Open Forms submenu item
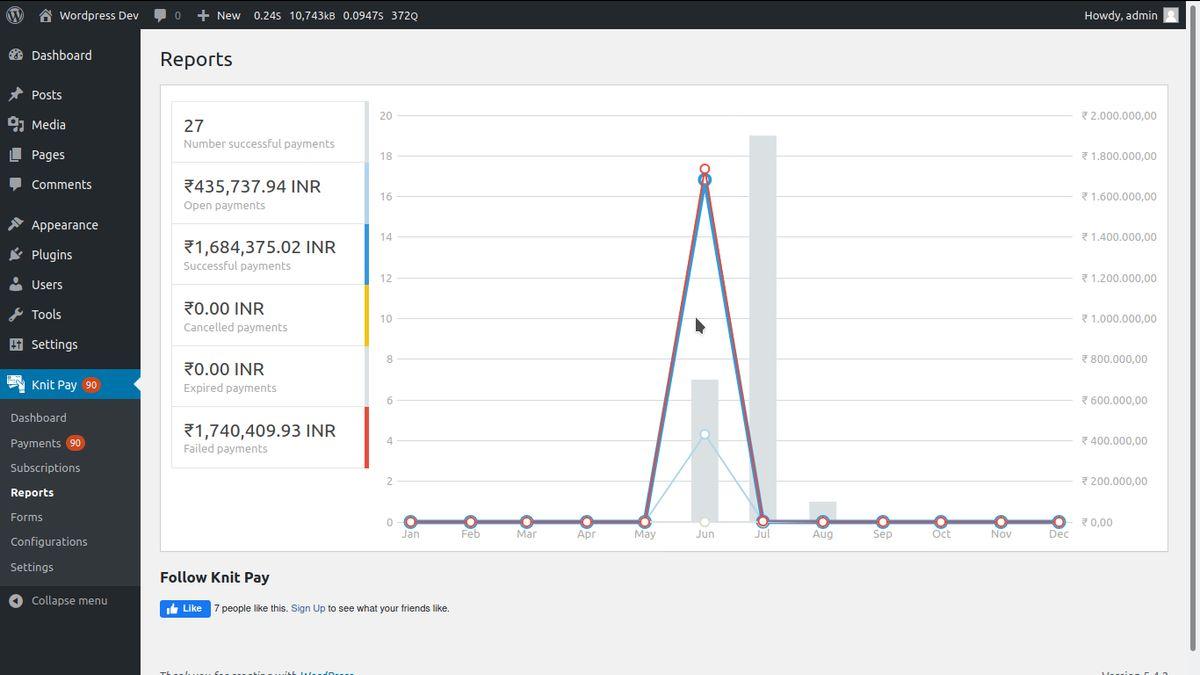Image resolution: width=1200 pixels, height=675 pixels. pyautogui.click(x=26, y=517)
